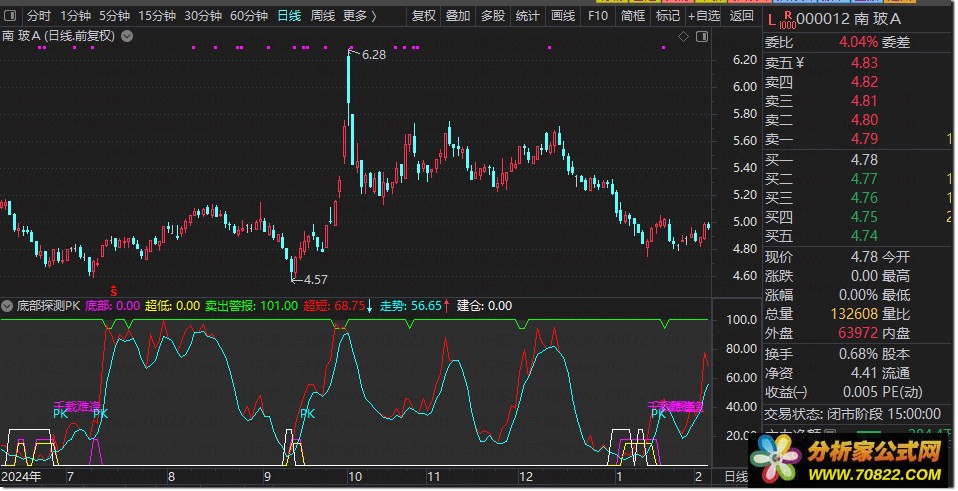958x491 pixels.
Task: Click 底部: 0.00 indicator value
Action: point(112,306)
